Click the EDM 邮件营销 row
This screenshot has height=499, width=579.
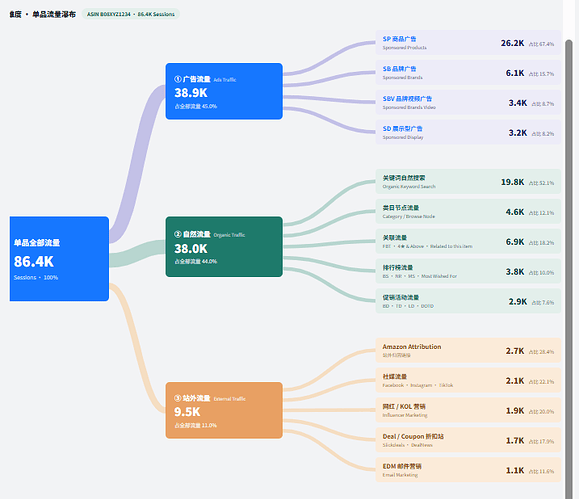tap(468, 470)
